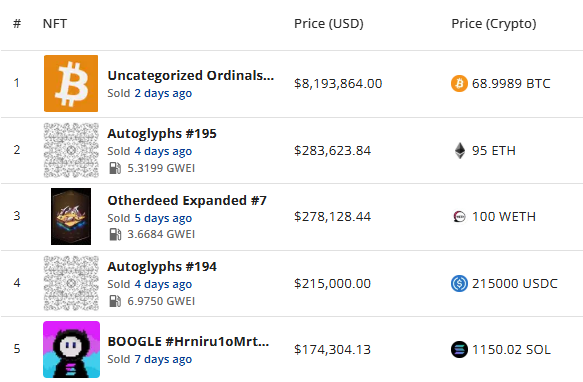Click the WETH token icon
Image resolution: width=583 pixels, height=382 pixels.
click(459, 216)
